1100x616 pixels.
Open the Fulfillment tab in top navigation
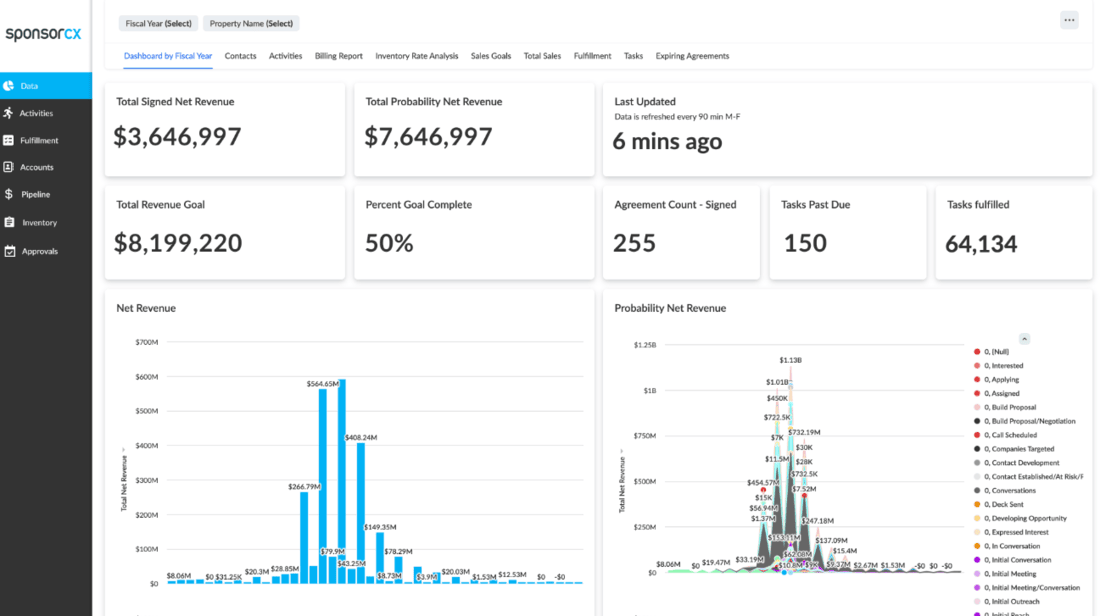[x=592, y=56]
